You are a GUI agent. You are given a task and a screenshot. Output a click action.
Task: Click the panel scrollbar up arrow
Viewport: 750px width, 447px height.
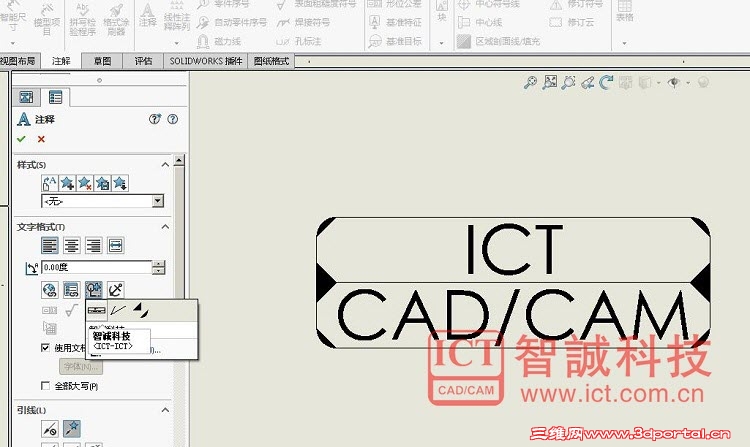[179, 160]
